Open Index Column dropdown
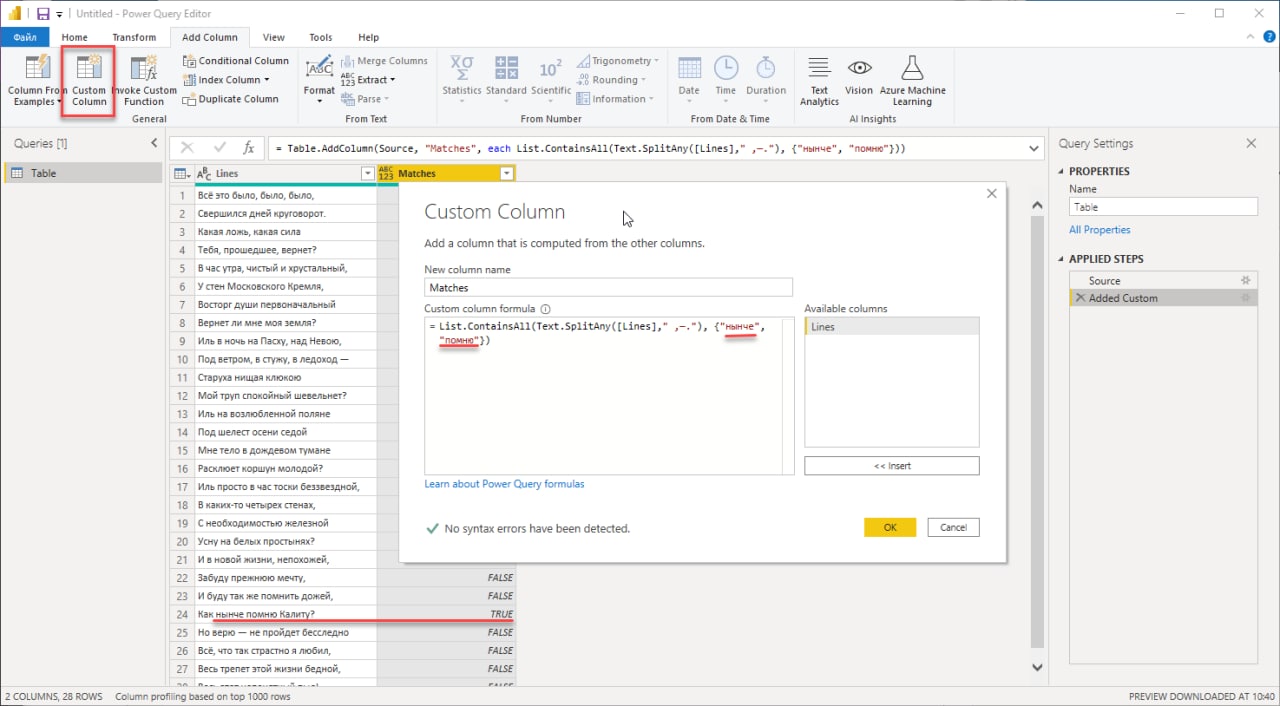The height and width of the screenshot is (706, 1280). pos(265,80)
